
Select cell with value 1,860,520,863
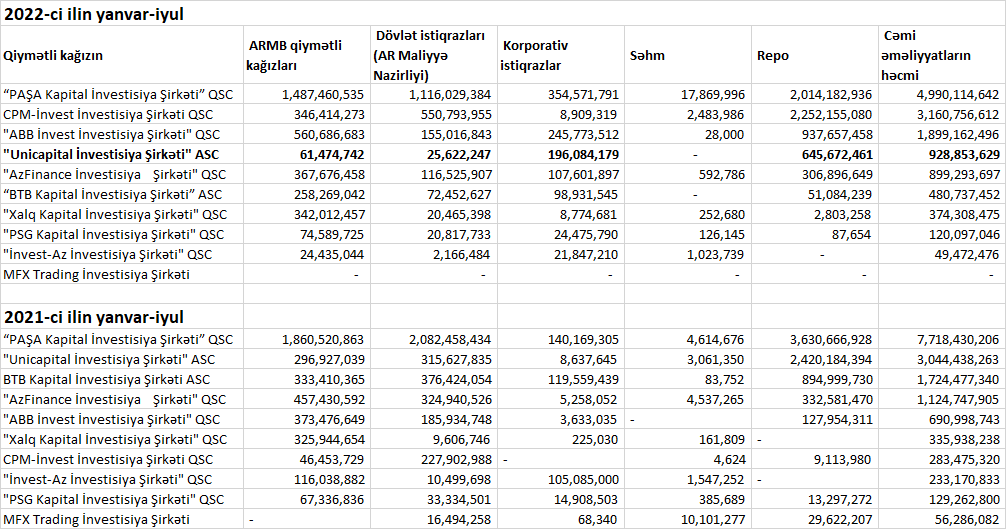coord(307,339)
